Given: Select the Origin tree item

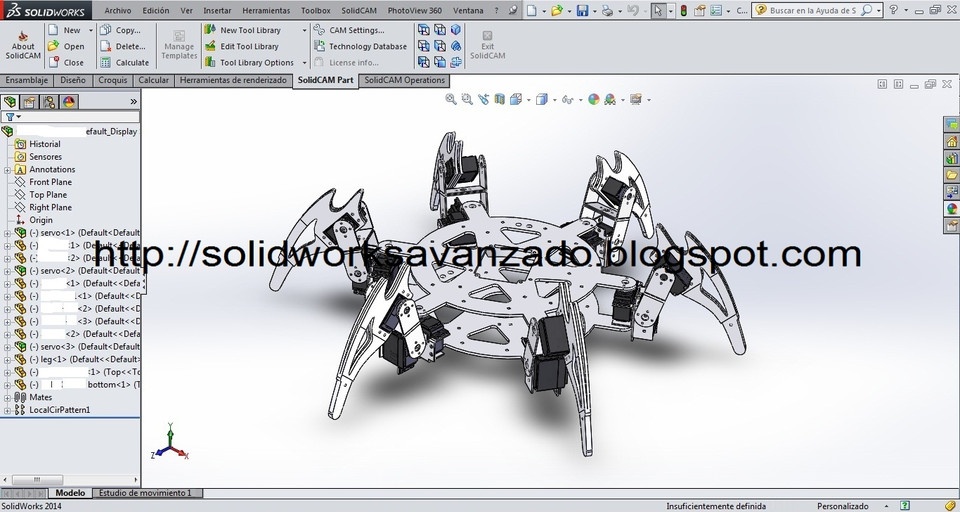Looking at the screenshot, I should point(40,220).
